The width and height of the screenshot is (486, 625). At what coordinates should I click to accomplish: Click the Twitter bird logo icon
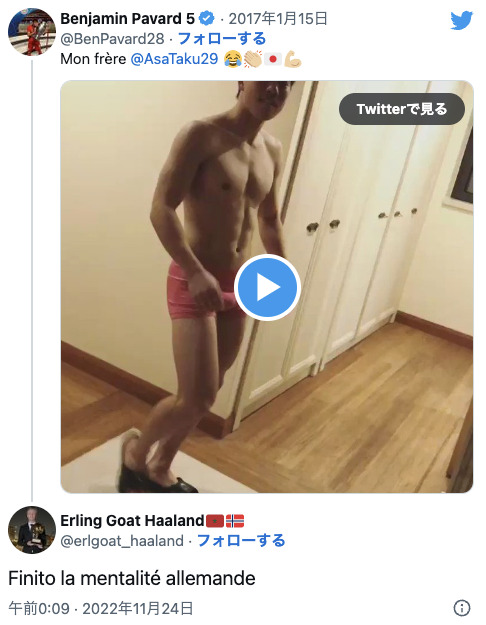point(462,20)
